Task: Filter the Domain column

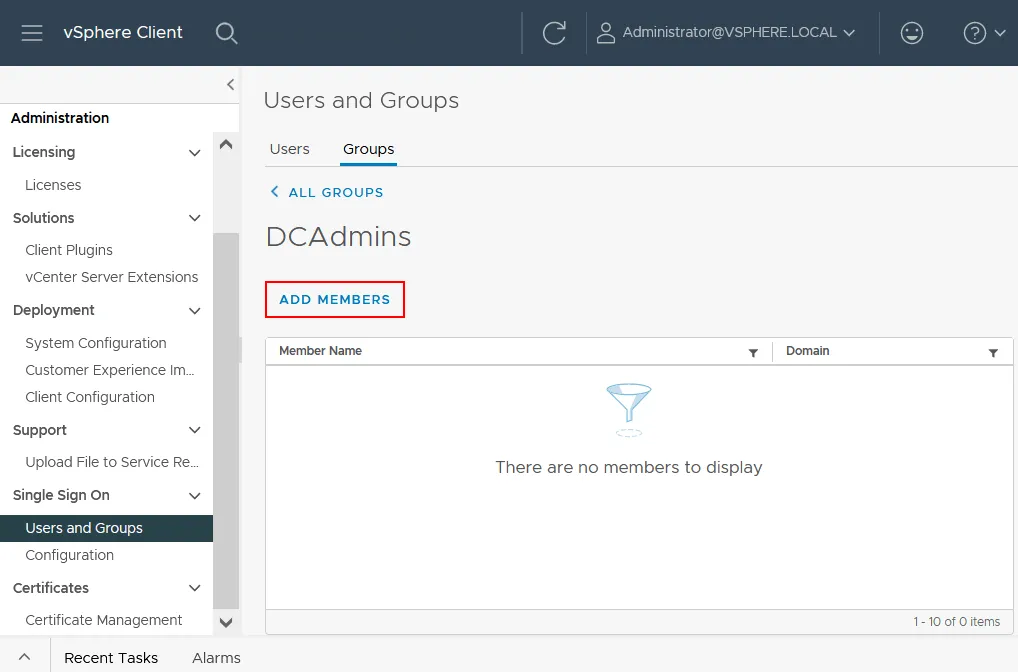Action: (x=993, y=353)
